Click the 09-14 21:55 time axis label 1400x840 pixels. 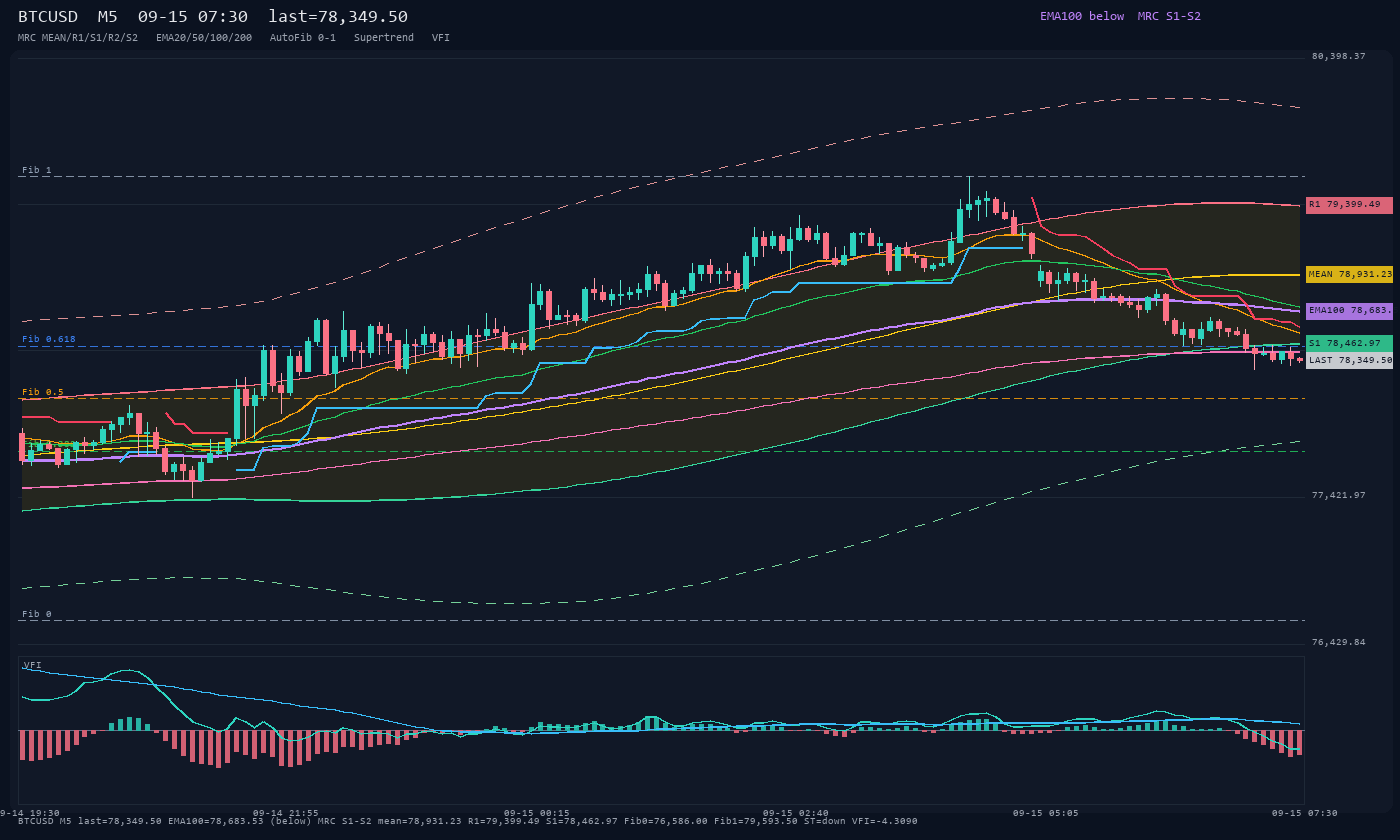[286, 813]
